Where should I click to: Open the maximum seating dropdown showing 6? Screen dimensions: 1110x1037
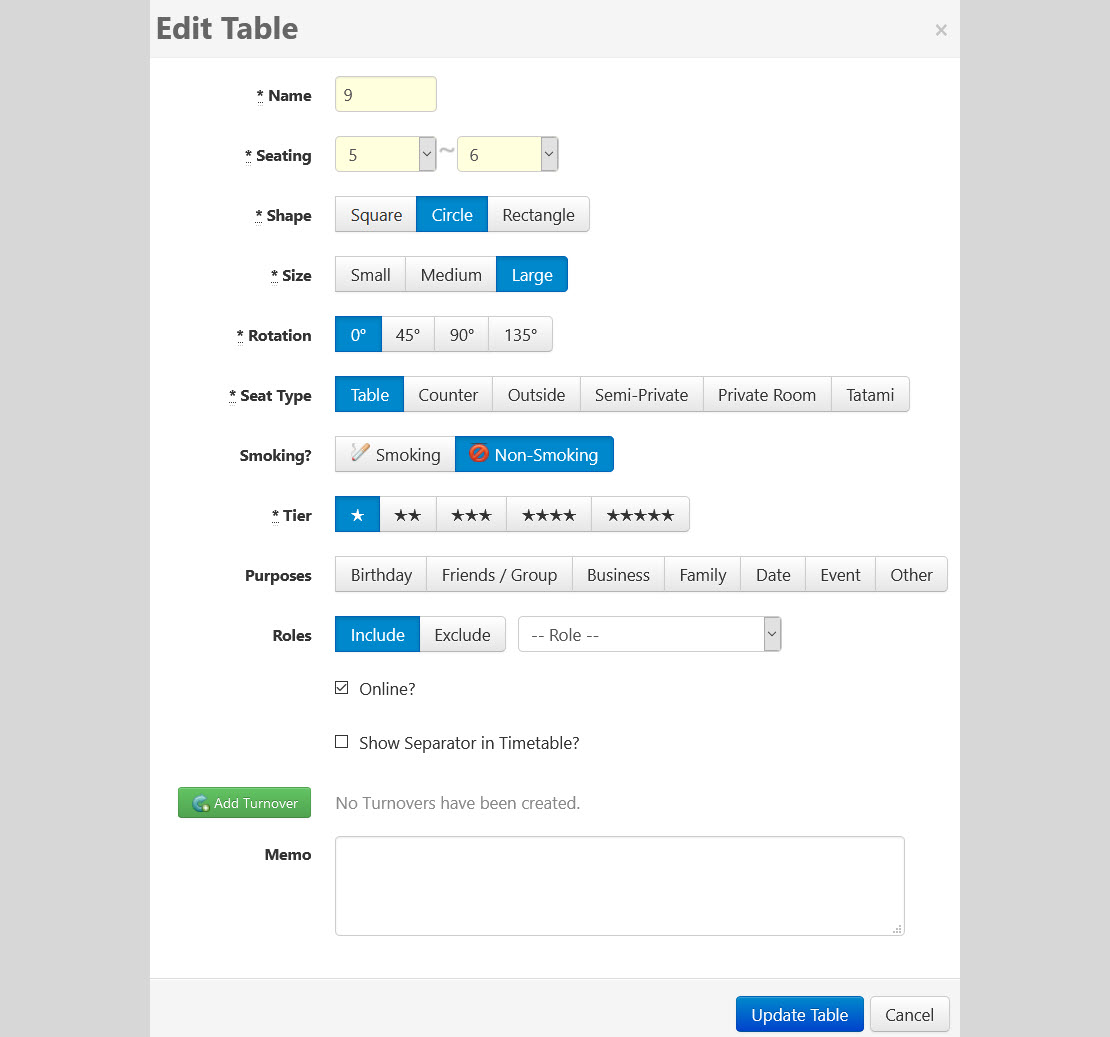click(508, 154)
